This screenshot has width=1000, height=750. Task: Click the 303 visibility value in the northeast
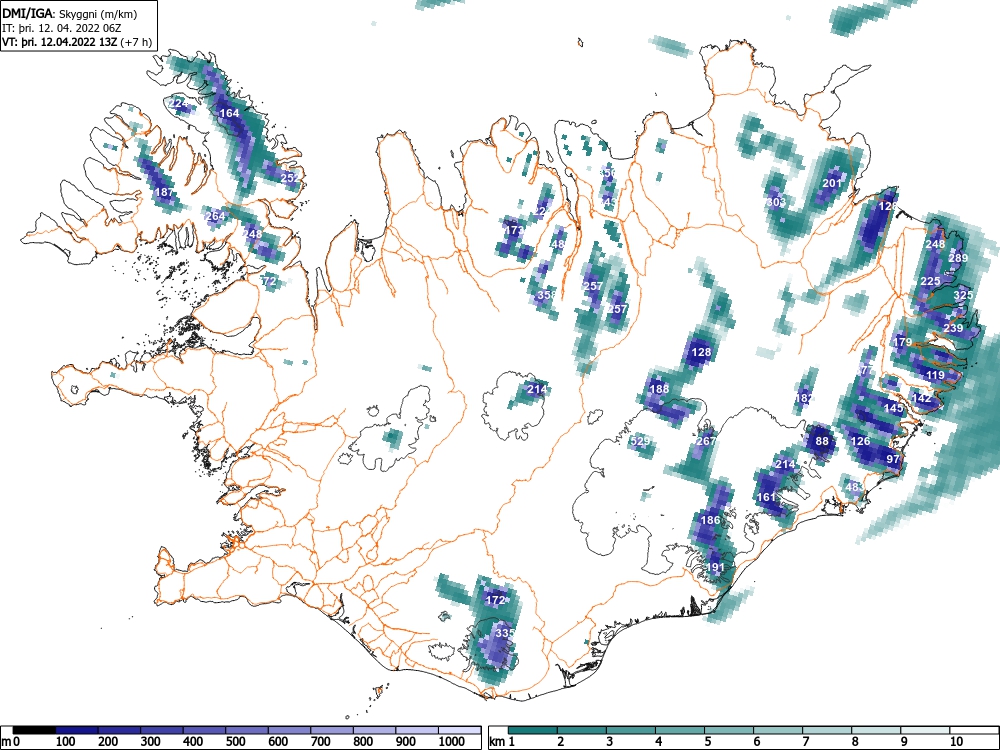point(776,202)
